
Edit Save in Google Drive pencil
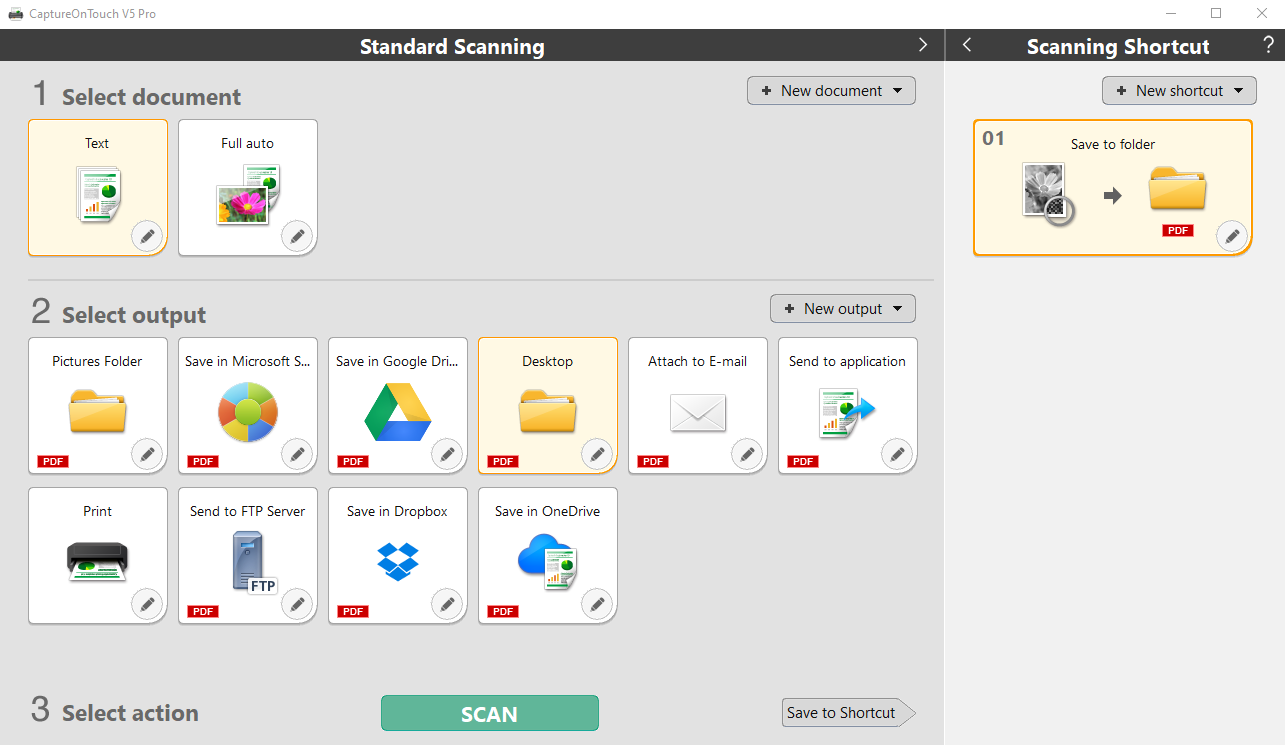click(x=447, y=455)
